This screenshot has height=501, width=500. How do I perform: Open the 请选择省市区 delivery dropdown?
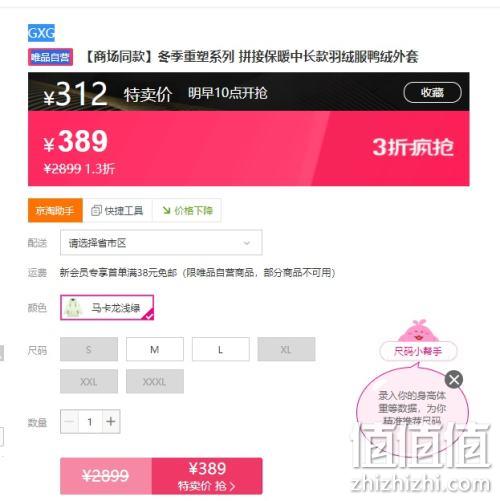click(161, 243)
